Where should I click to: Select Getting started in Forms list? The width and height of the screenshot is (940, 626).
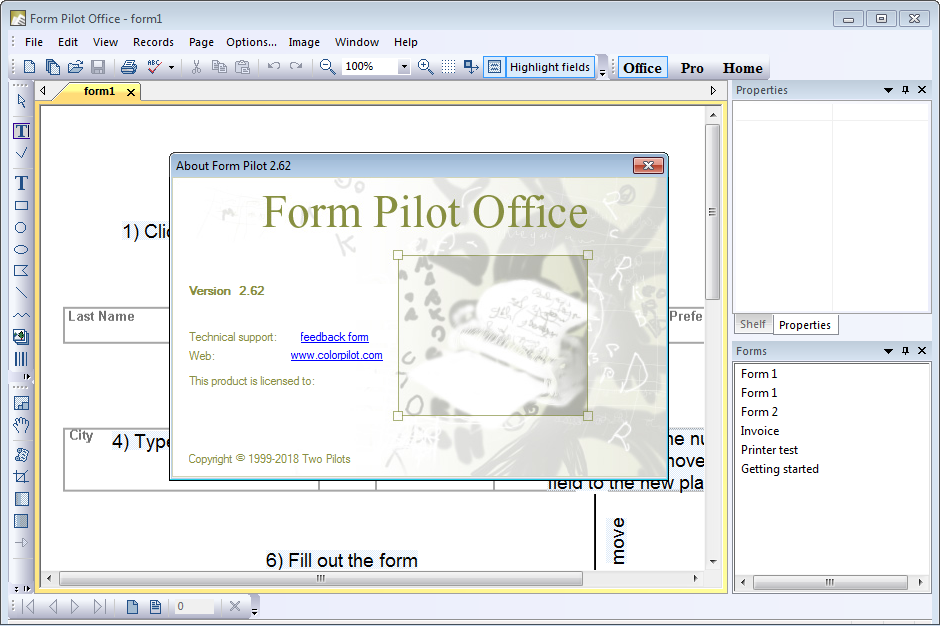[x=779, y=469]
